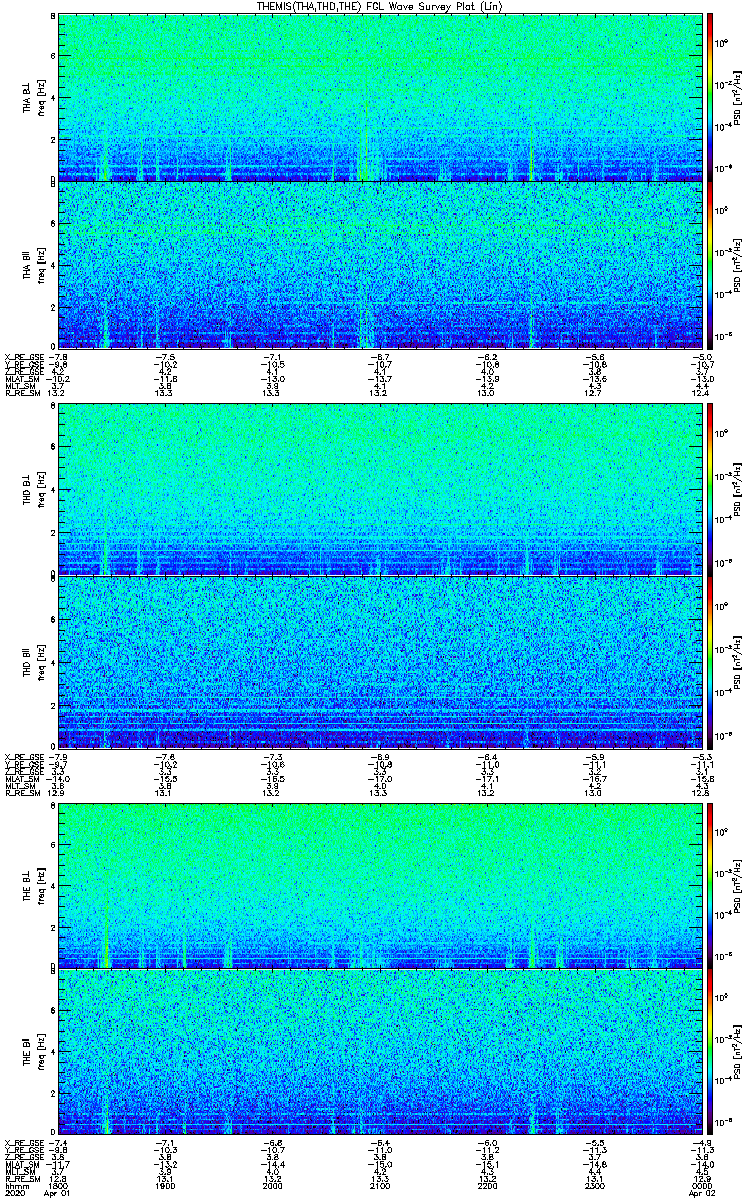Click the 'THE B|| freq [Hz]' axis label

pos(34,1053)
